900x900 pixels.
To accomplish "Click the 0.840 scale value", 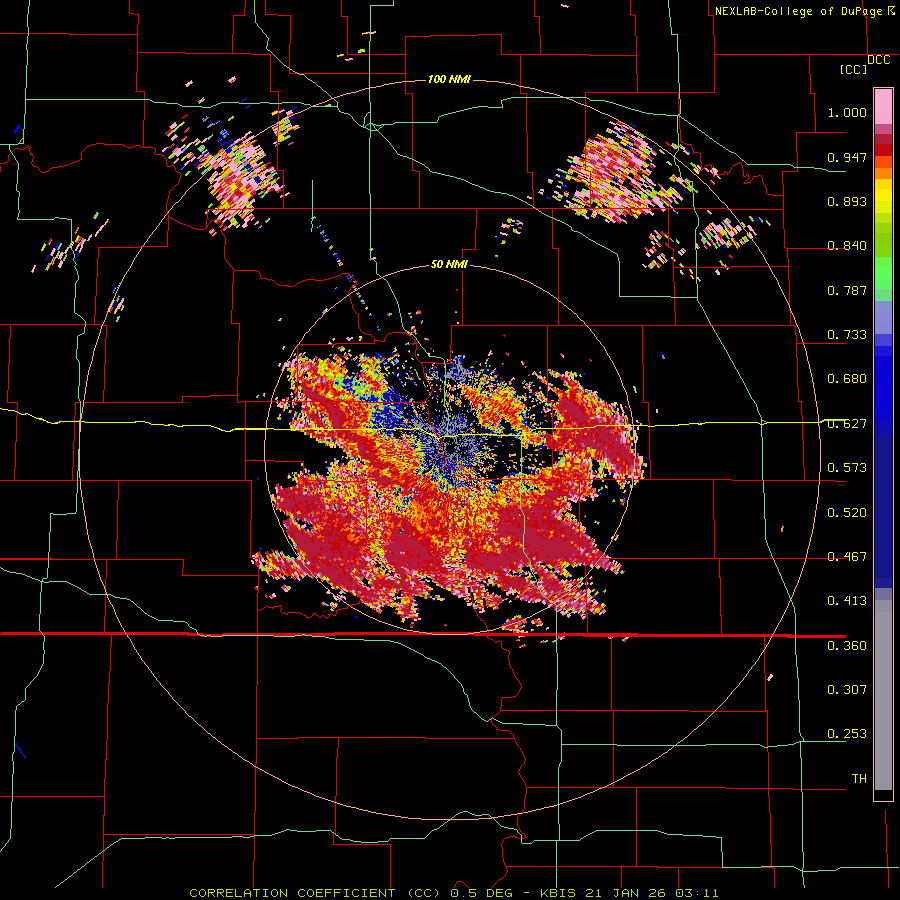I will coord(847,246).
